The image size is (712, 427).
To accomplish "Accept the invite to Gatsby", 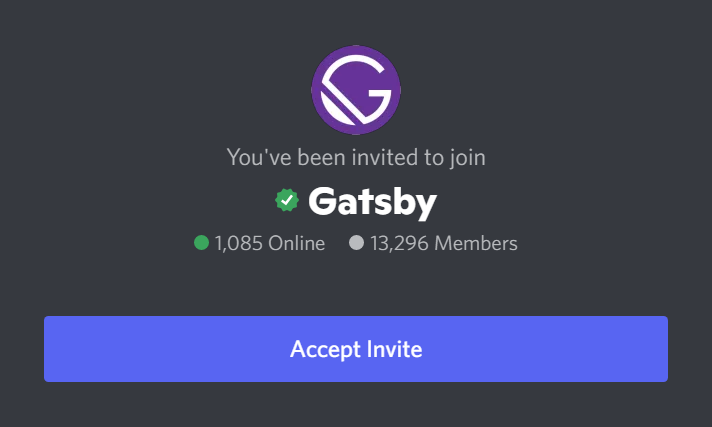I will (x=356, y=349).
